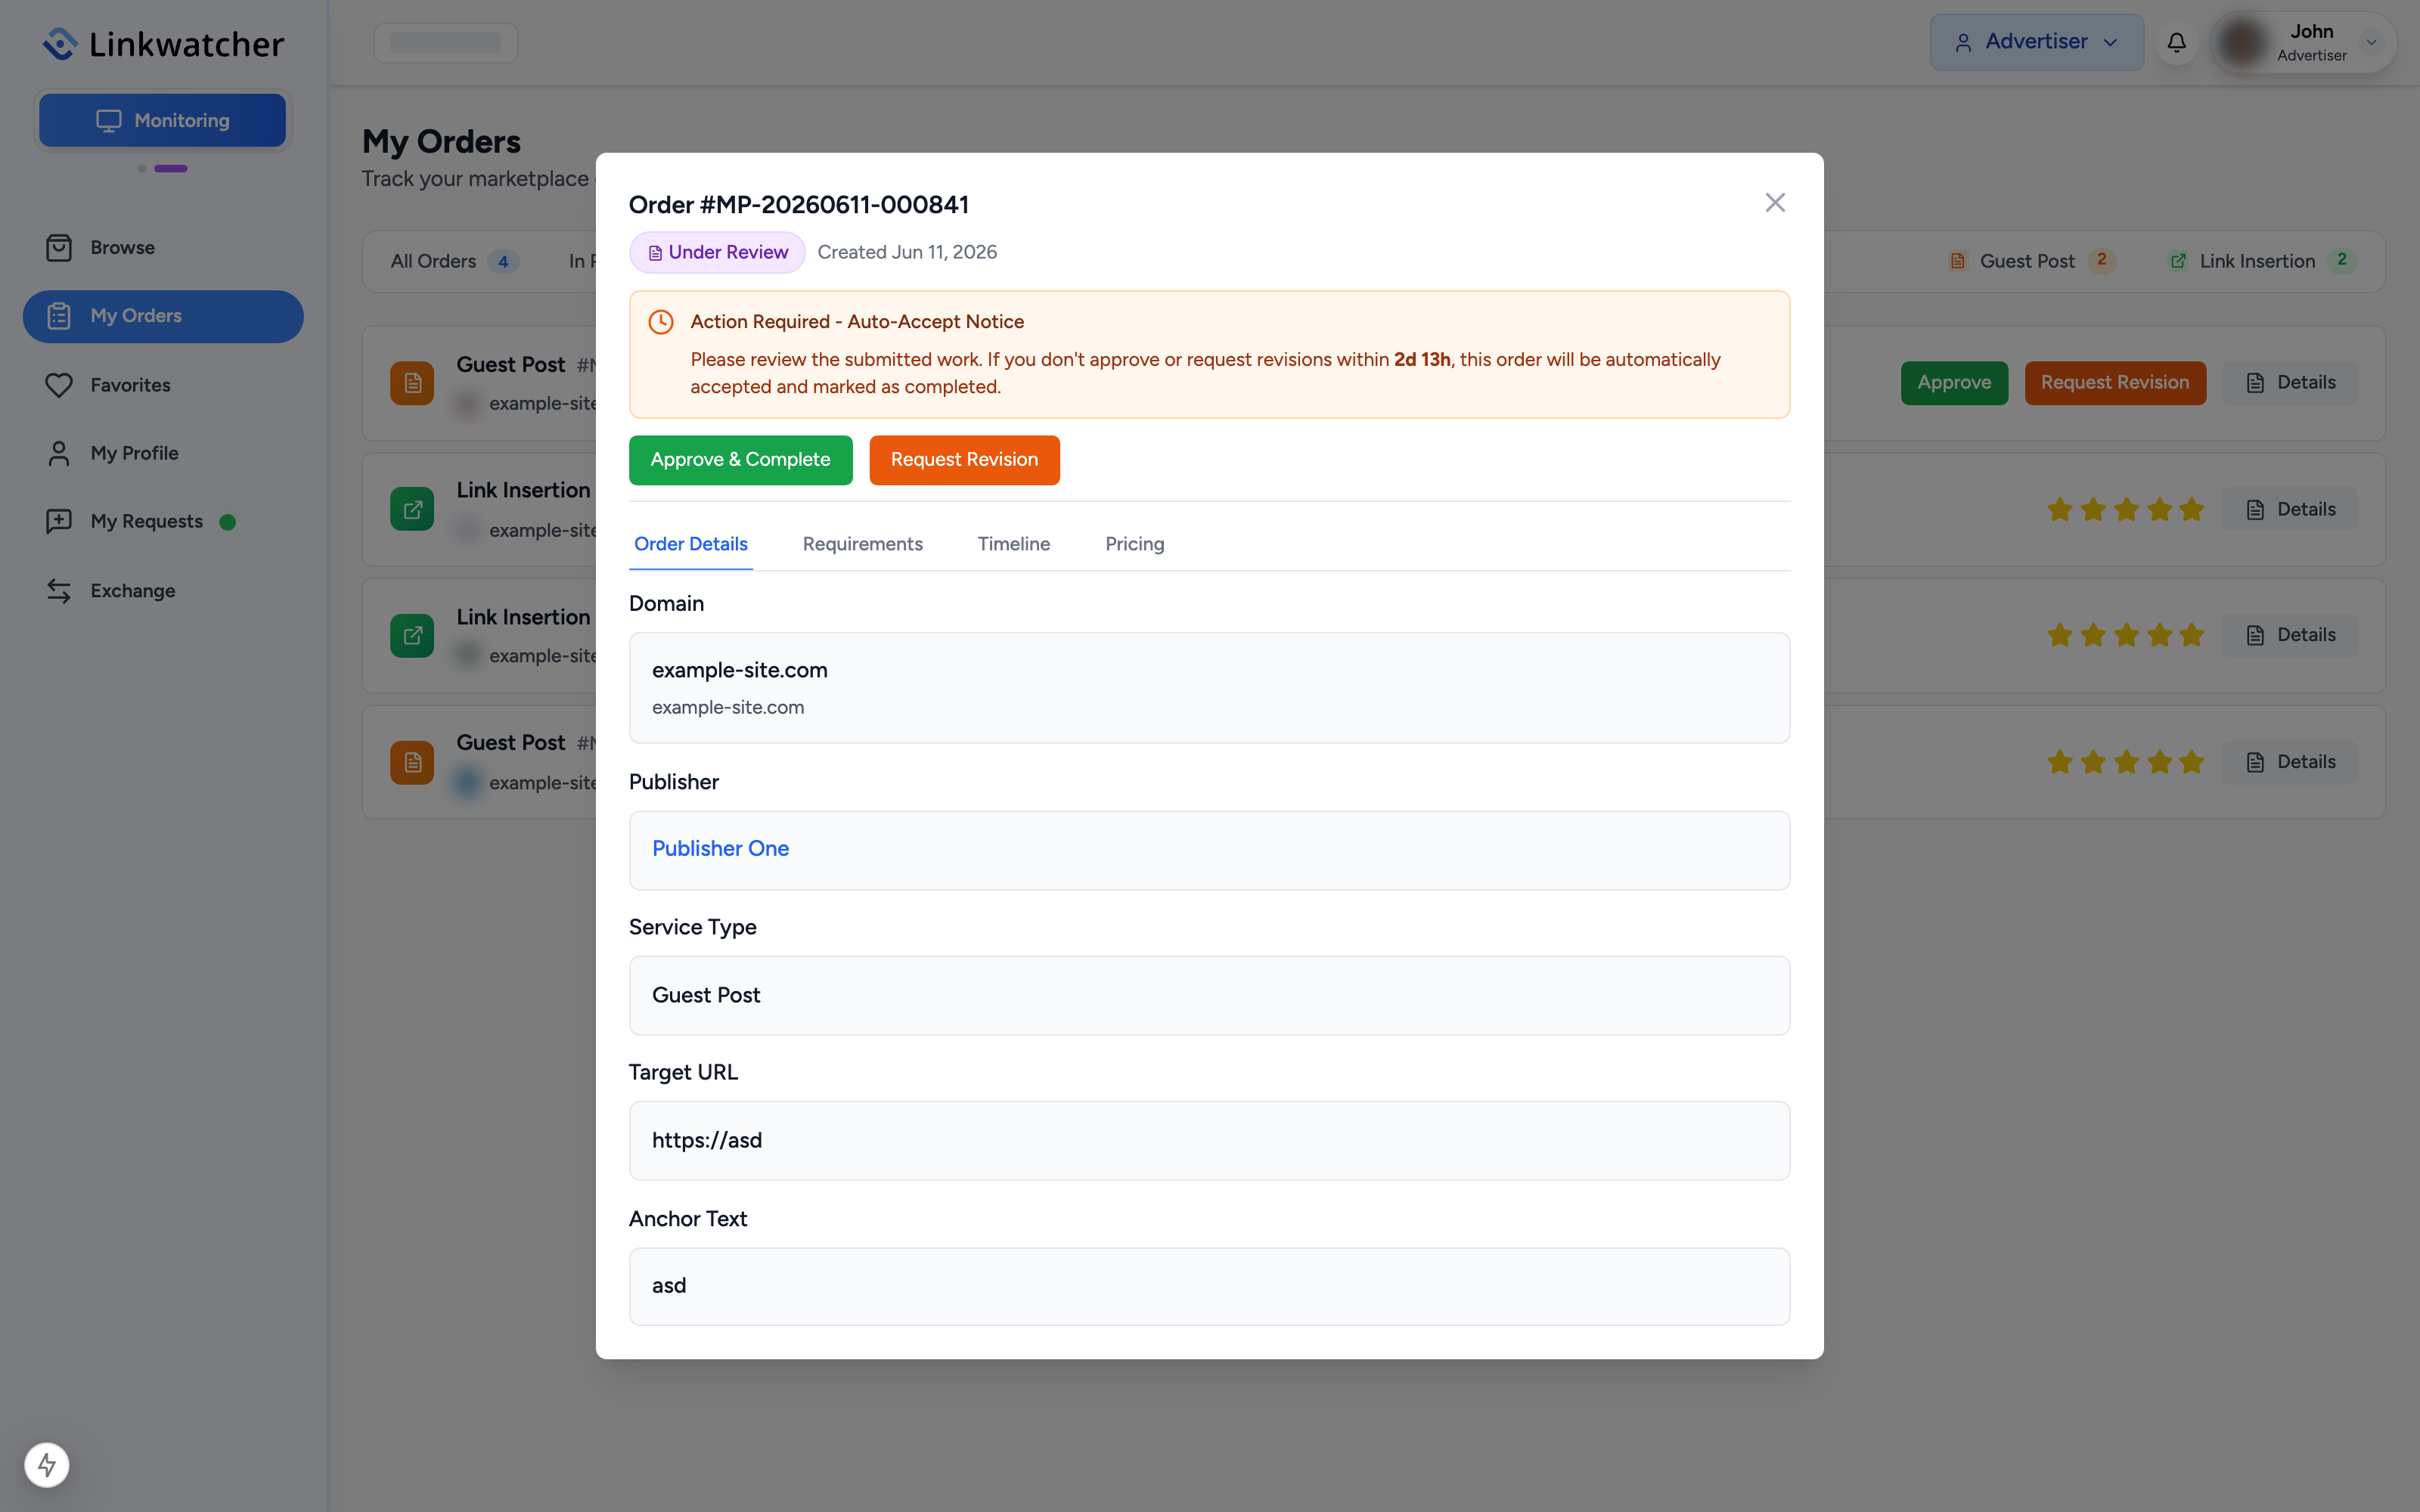Click the purple page indicator under Monitoring
Image resolution: width=2420 pixels, height=1512 pixels.
coord(171,169)
